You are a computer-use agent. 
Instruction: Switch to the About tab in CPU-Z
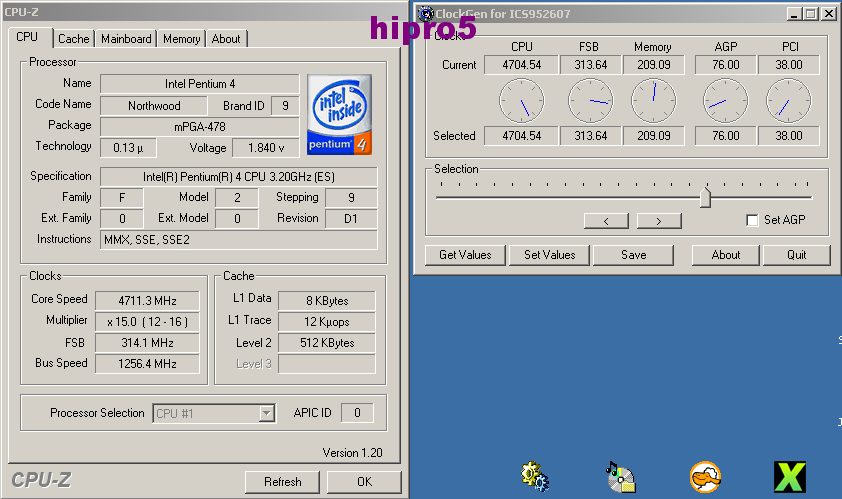226,39
